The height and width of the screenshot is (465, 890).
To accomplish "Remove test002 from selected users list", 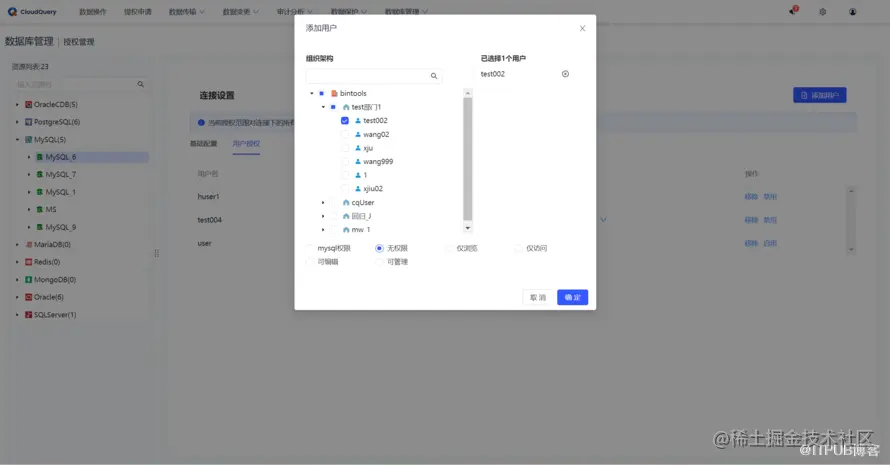I will tap(565, 74).
